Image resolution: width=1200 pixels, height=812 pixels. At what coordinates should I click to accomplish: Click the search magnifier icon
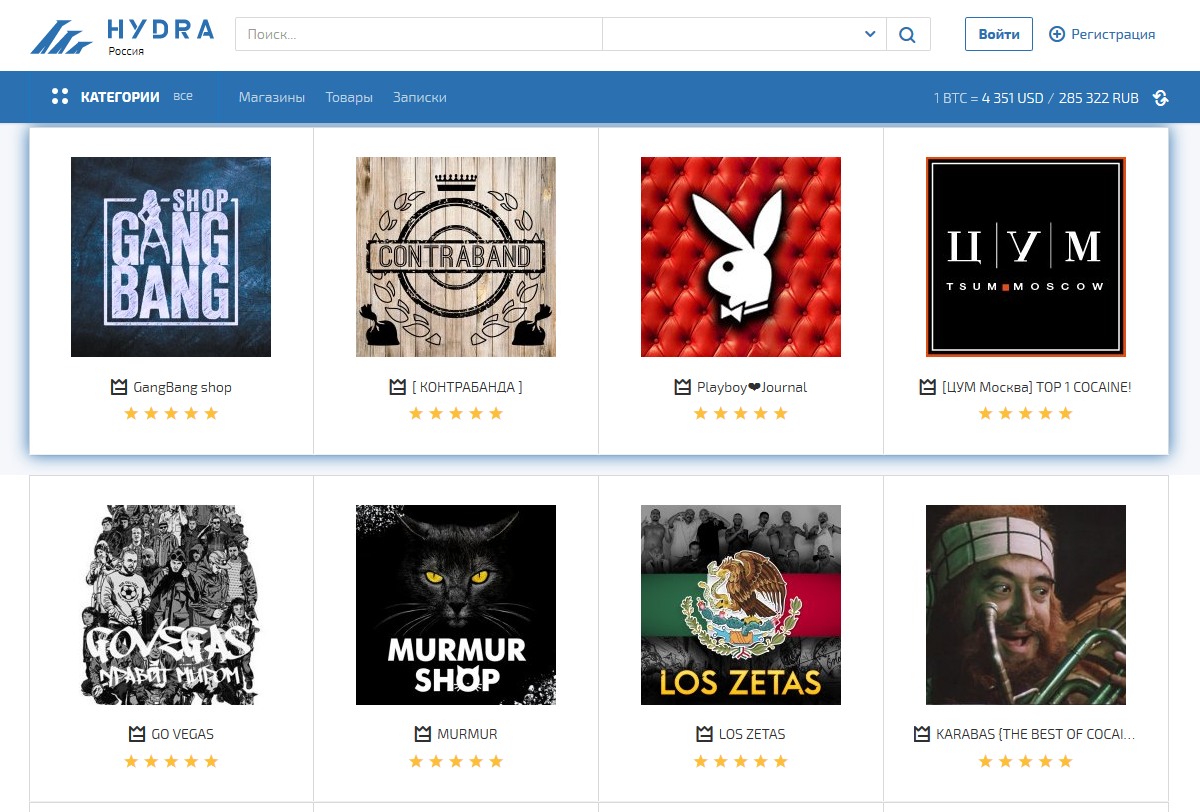pos(907,35)
